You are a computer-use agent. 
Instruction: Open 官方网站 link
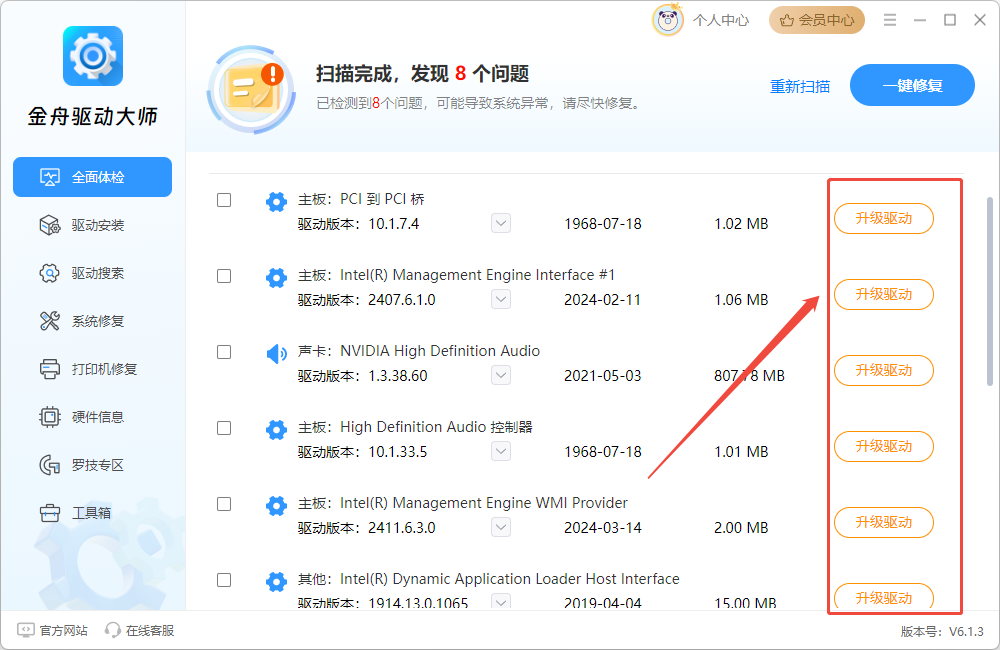coord(53,630)
